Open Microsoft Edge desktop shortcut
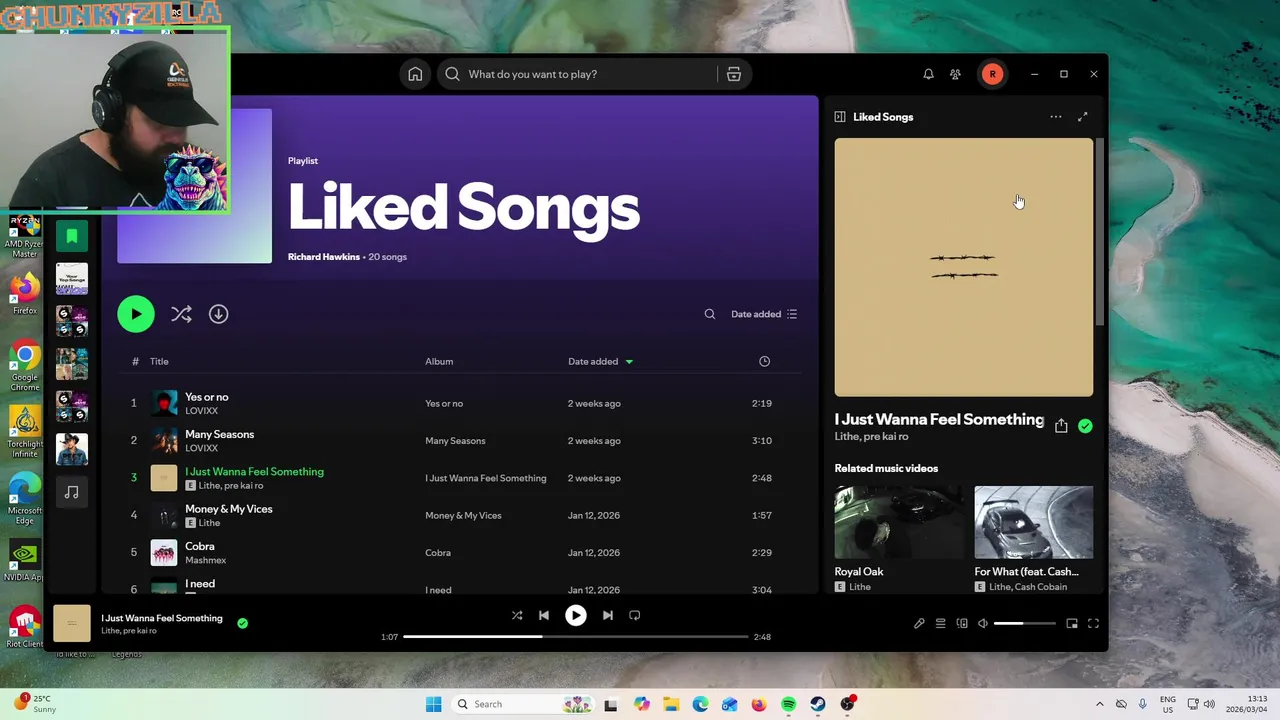This screenshot has width=1280, height=720. [x=25, y=500]
